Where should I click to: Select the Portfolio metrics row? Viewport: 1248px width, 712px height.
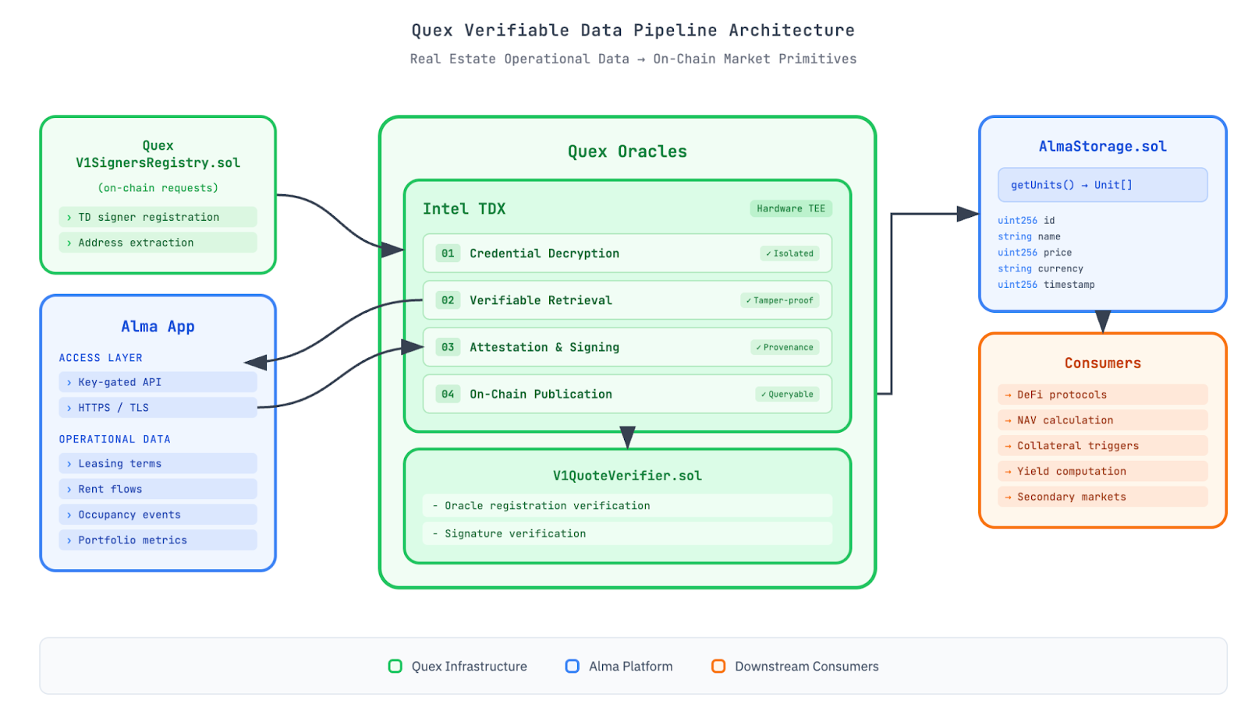coord(158,540)
